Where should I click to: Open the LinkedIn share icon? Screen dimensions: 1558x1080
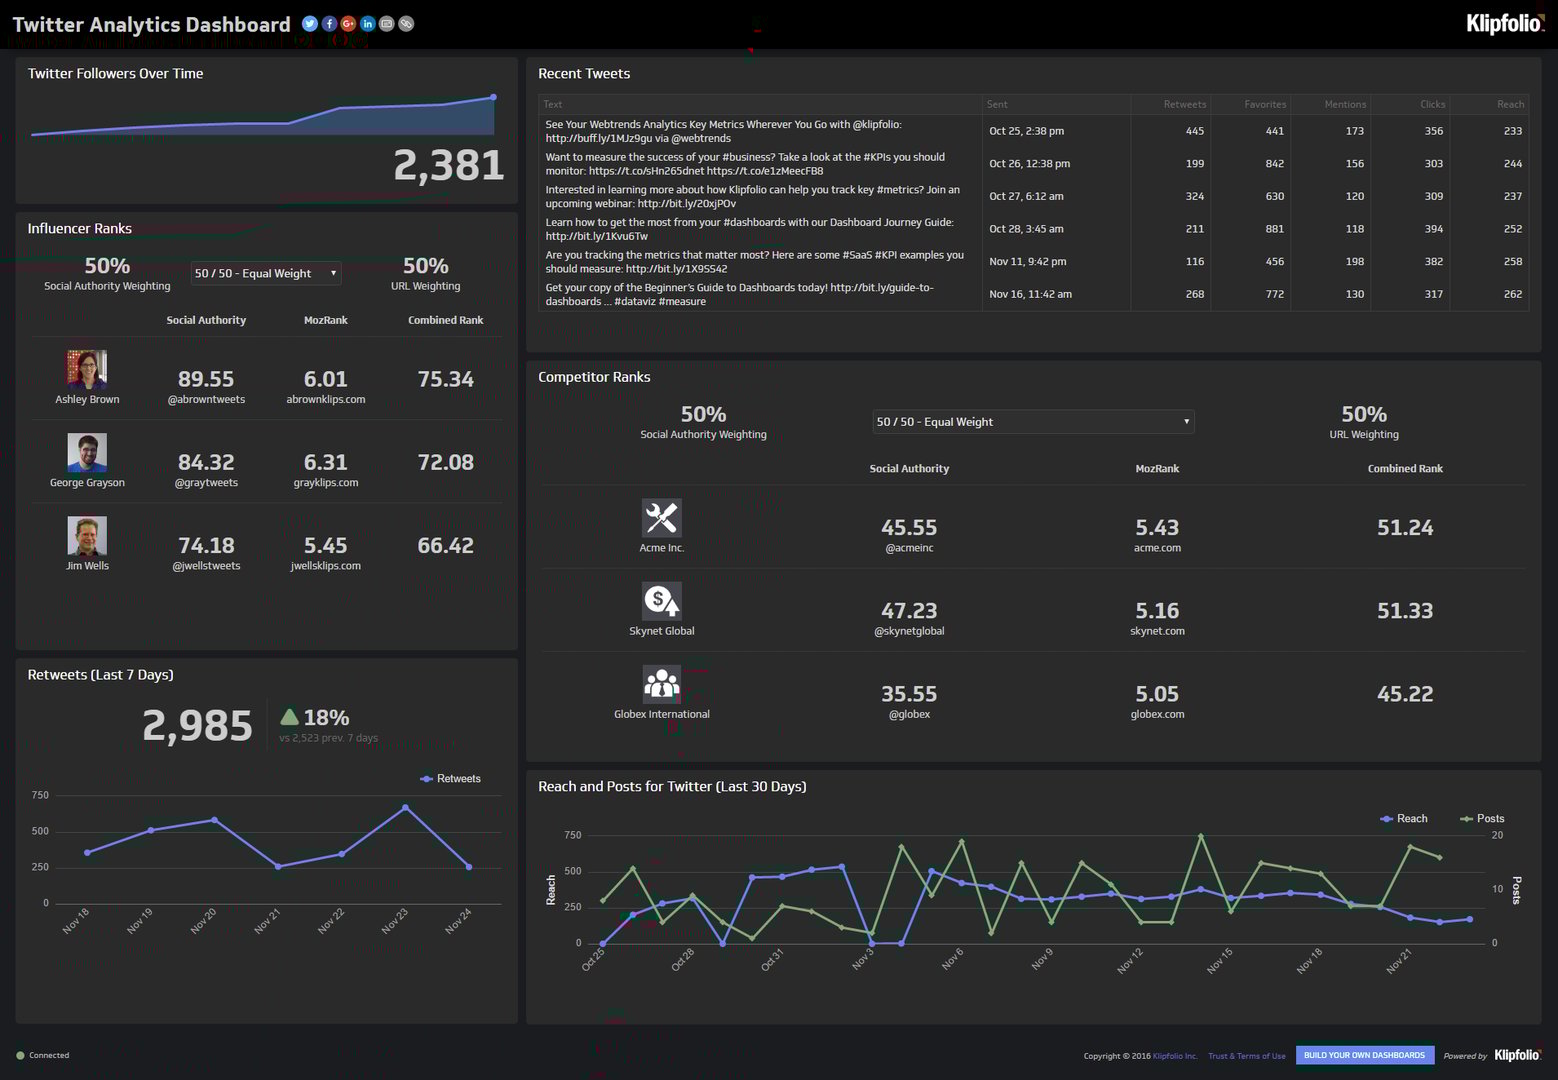366,23
